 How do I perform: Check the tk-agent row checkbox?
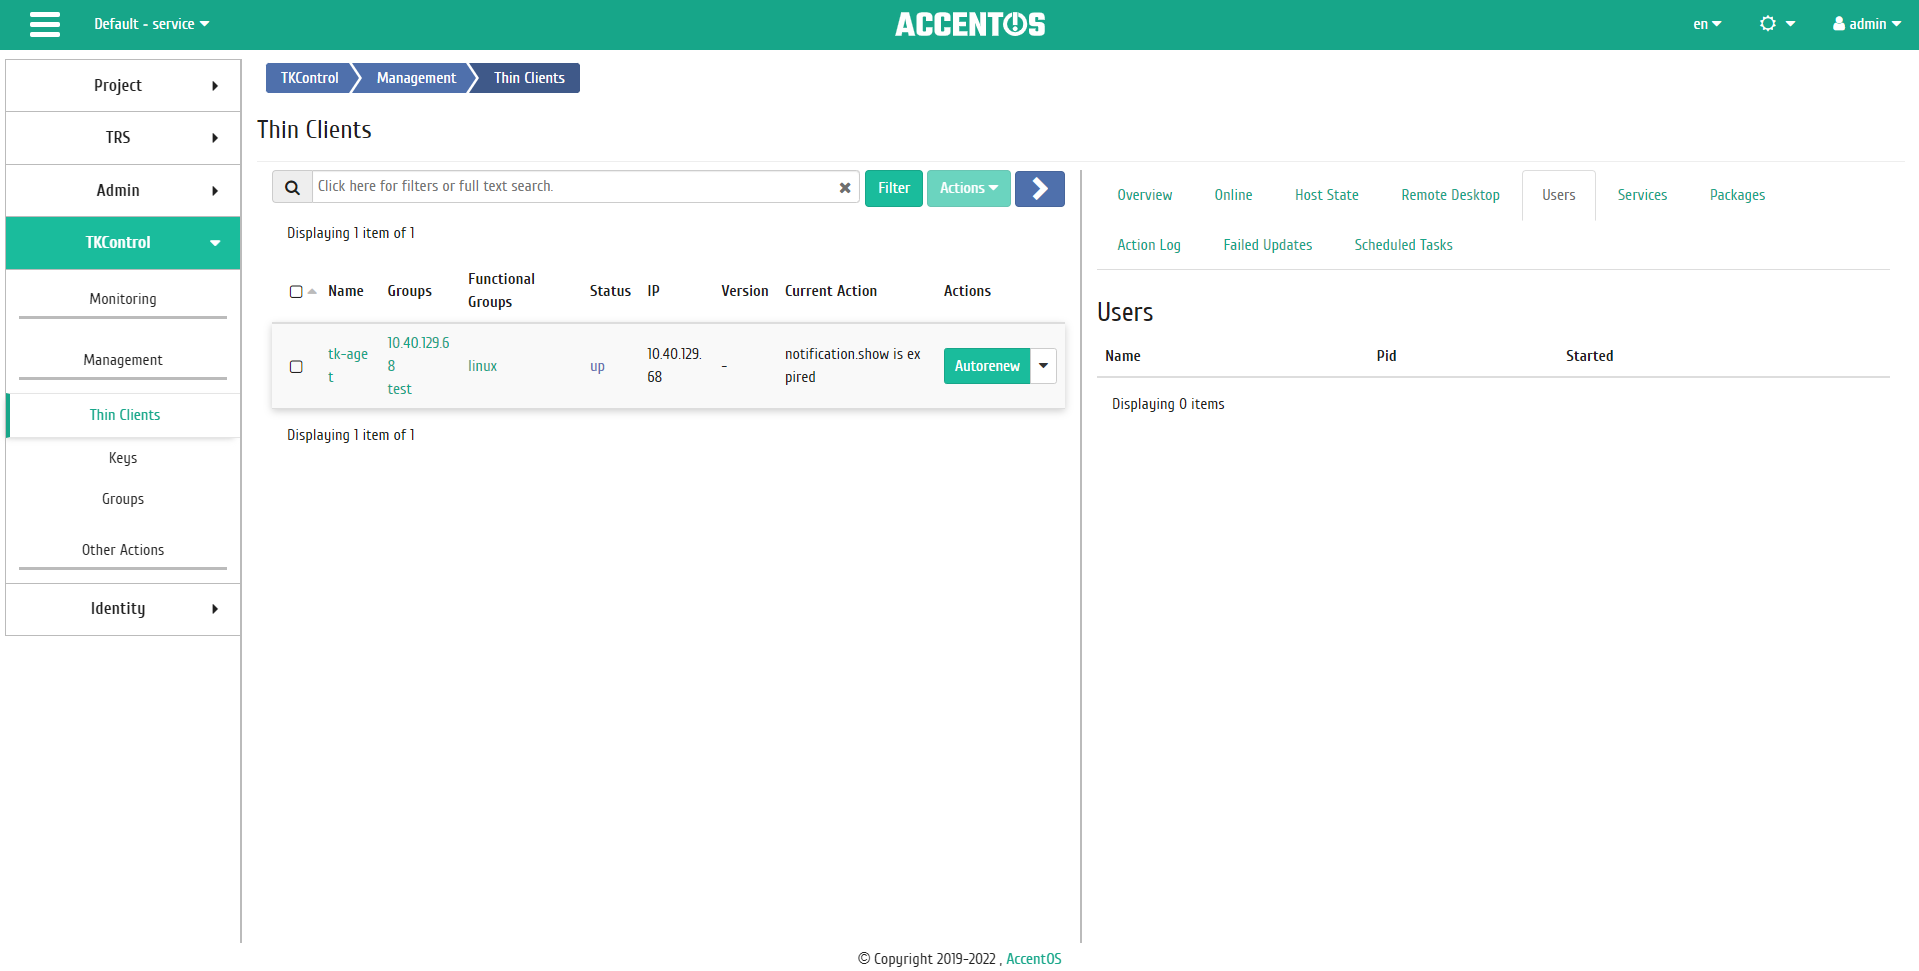[x=296, y=367]
